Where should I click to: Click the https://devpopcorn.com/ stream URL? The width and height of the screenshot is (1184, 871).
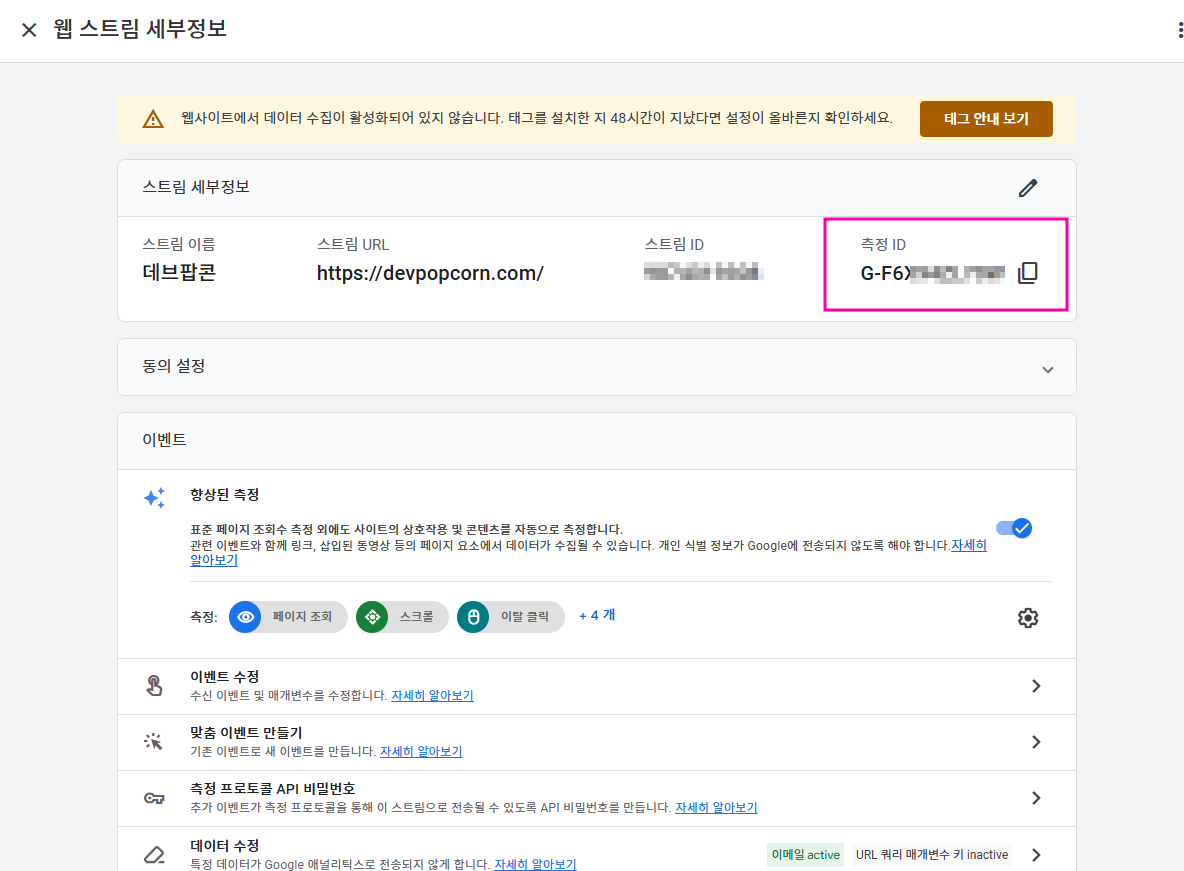[x=430, y=273]
